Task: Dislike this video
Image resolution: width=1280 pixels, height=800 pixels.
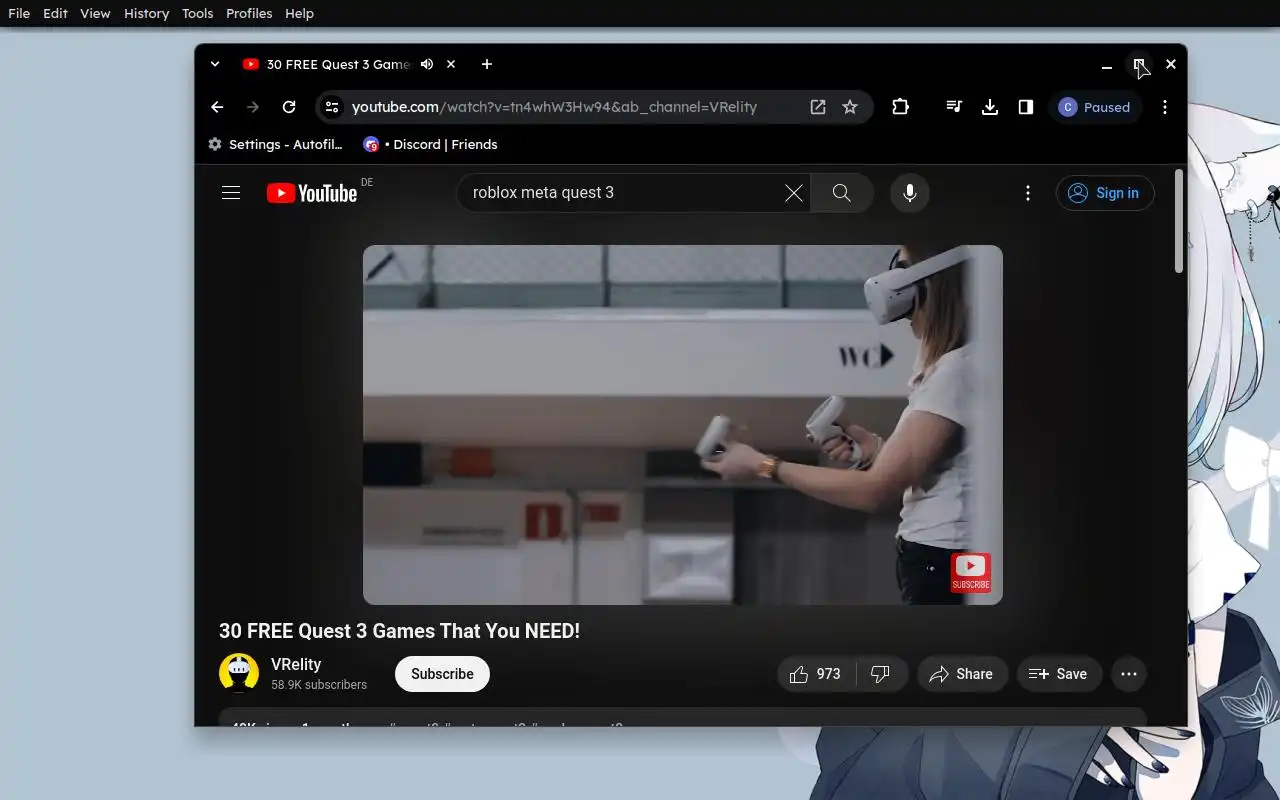Action: [881, 674]
